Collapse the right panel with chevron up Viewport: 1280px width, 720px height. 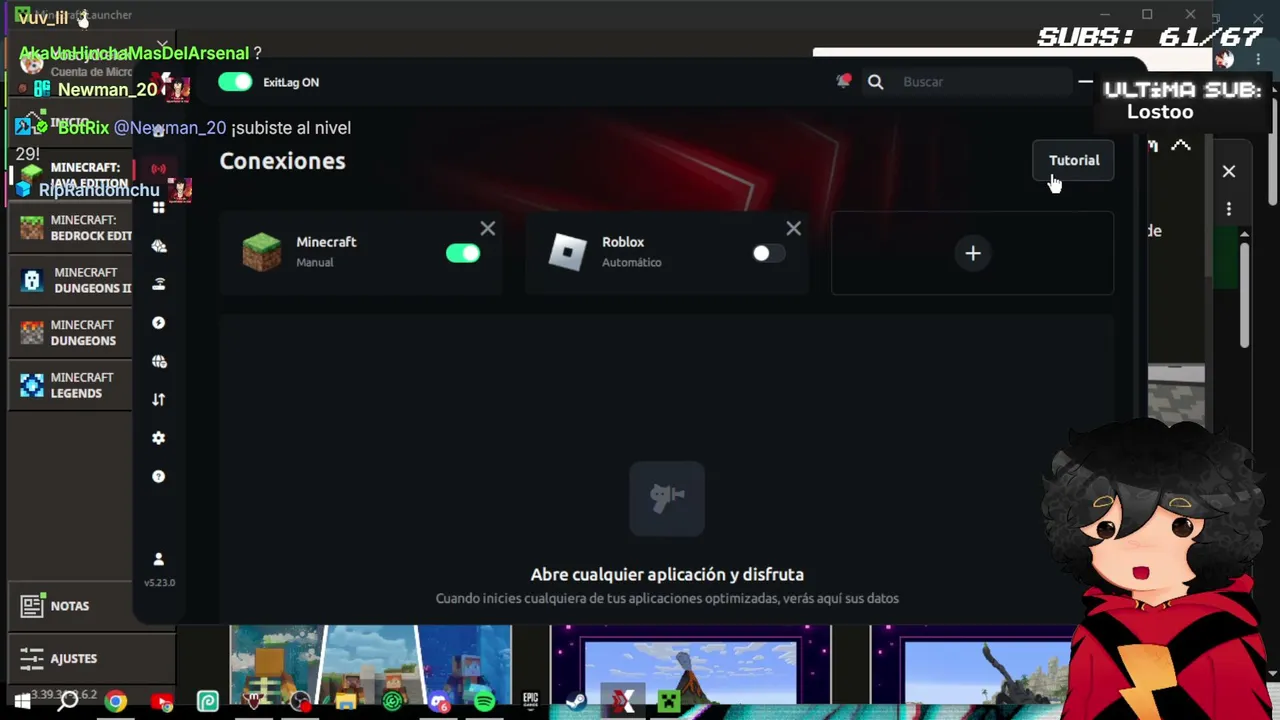pyautogui.click(x=1181, y=146)
